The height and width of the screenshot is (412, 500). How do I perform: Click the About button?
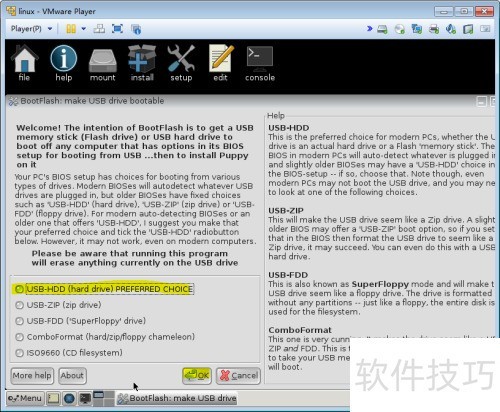tap(72, 376)
